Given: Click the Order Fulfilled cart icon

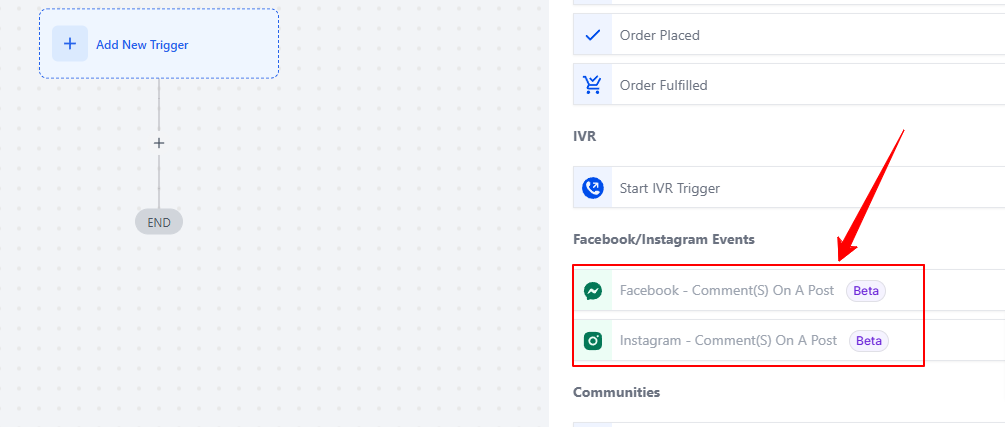Looking at the screenshot, I should point(593,85).
